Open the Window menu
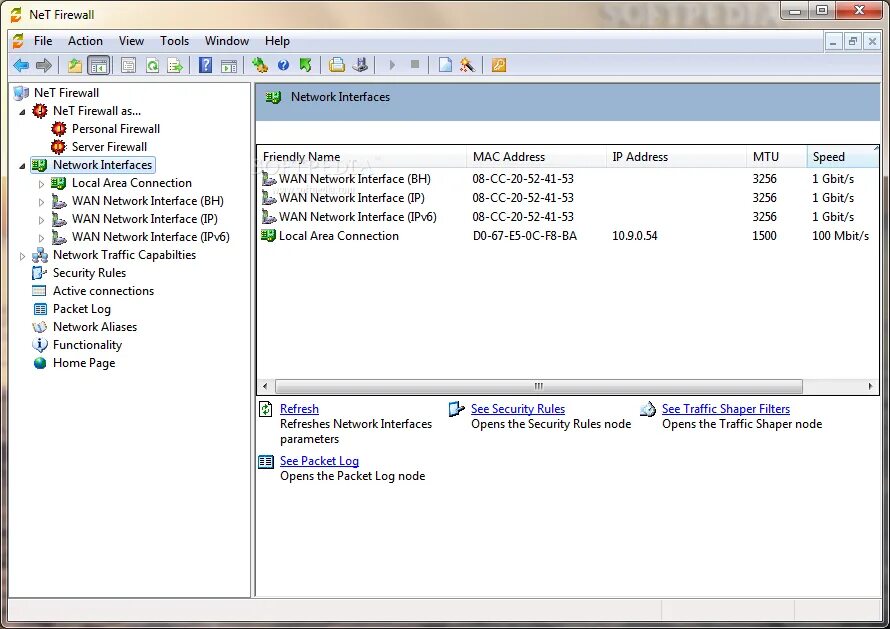 (x=226, y=41)
